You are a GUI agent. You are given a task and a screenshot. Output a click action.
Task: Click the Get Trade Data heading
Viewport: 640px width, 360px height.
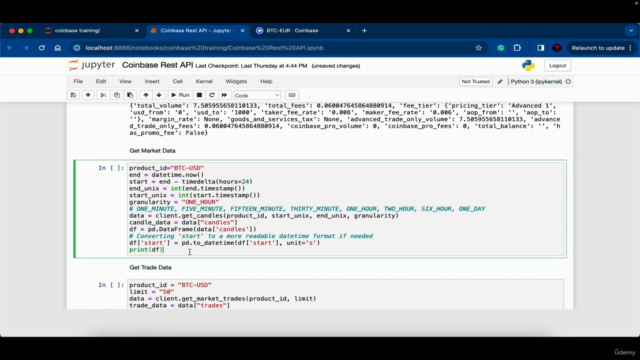point(150,267)
